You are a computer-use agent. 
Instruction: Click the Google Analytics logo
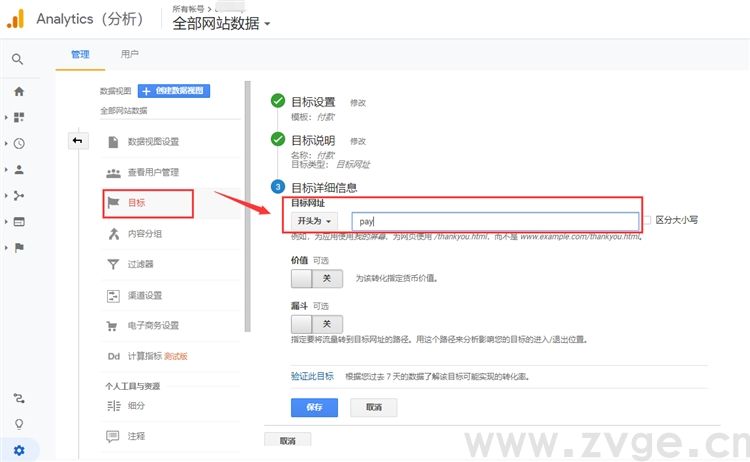(15, 19)
